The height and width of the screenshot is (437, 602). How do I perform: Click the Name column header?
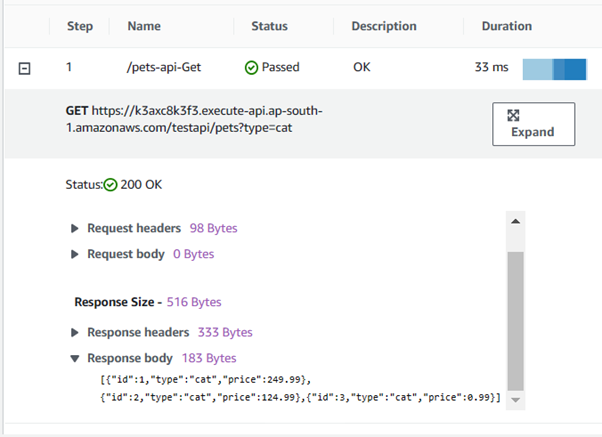click(144, 26)
